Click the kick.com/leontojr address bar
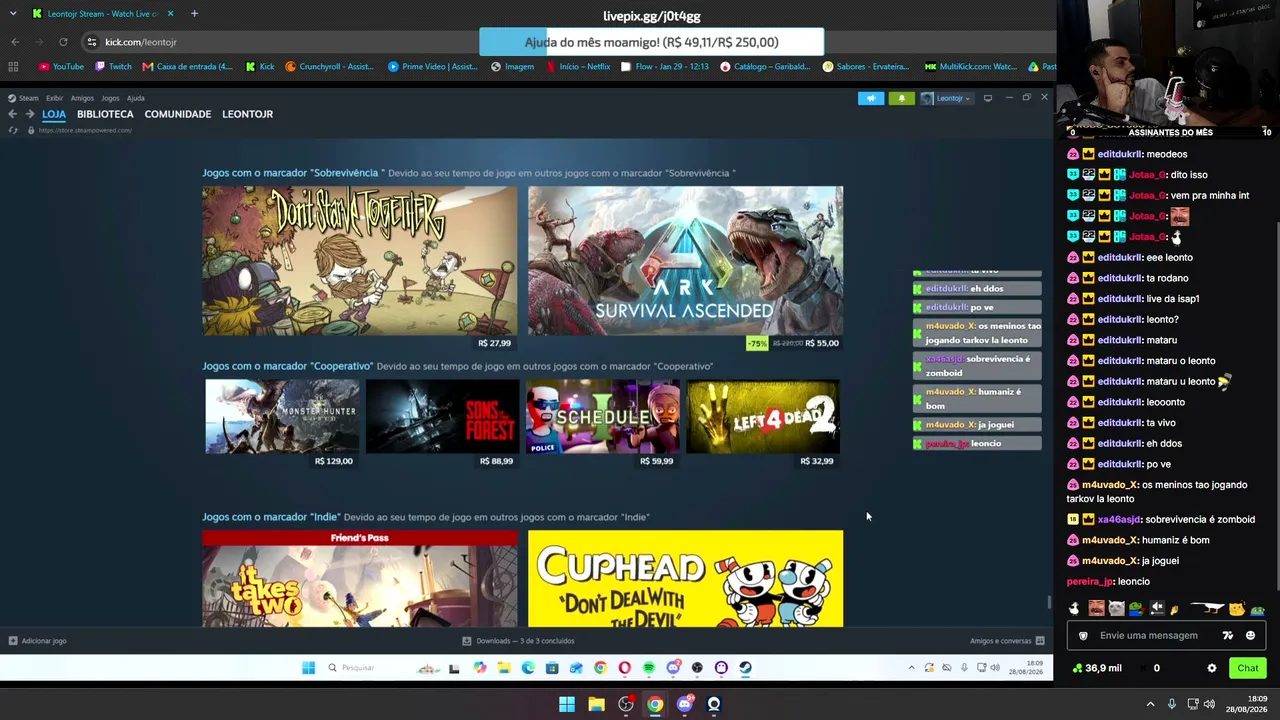 pos(140,42)
